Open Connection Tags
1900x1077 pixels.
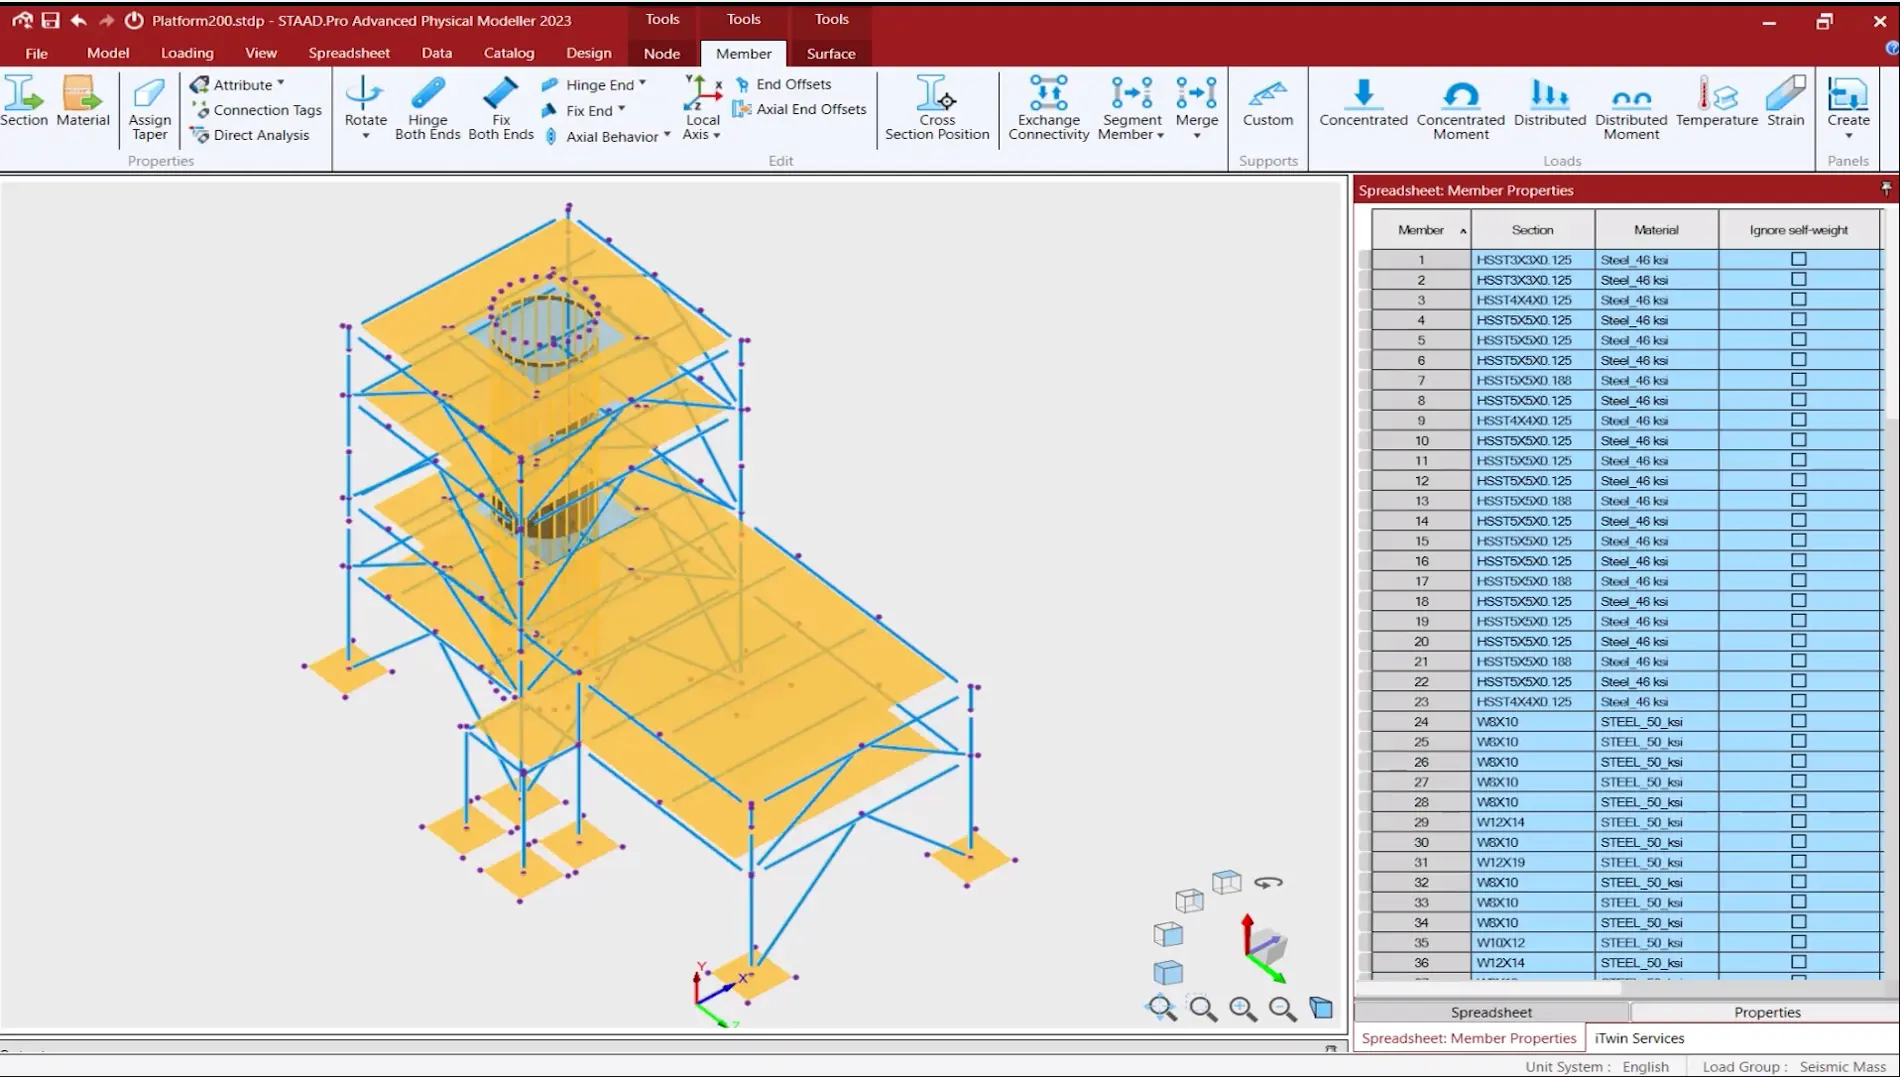[258, 110]
